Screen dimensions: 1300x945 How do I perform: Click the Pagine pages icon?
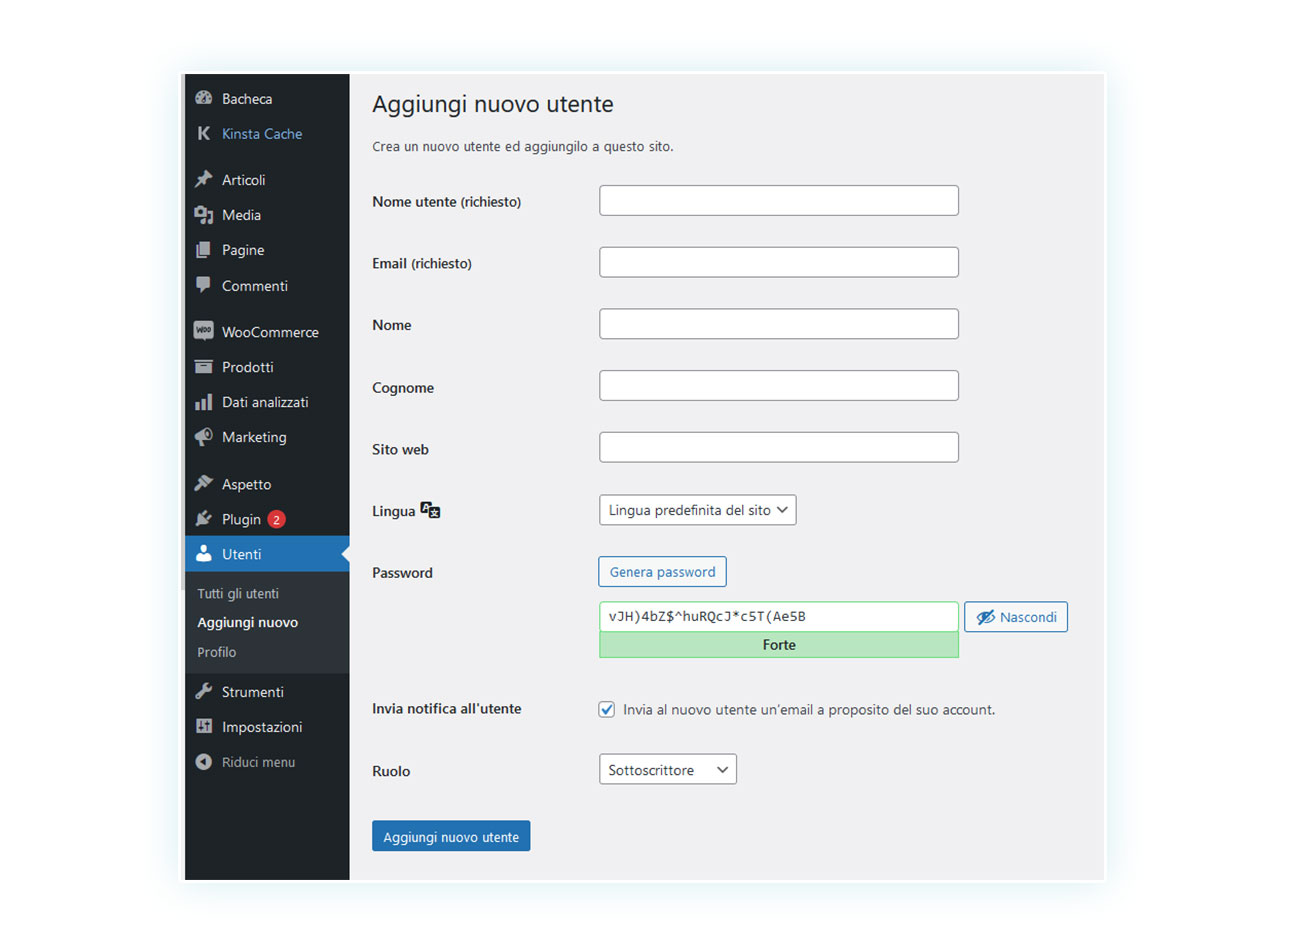[204, 250]
